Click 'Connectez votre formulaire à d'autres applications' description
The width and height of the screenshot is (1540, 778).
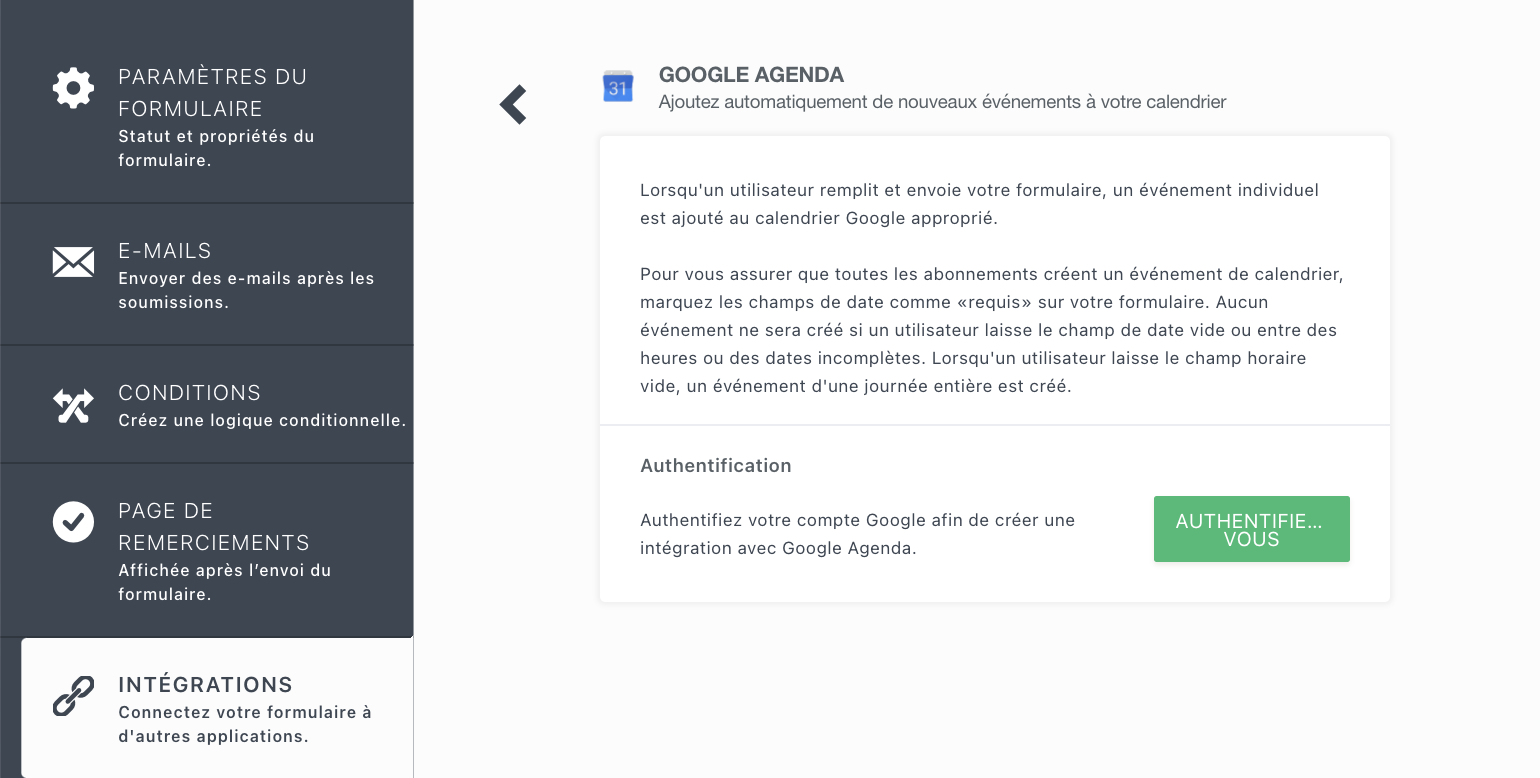pyautogui.click(x=244, y=725)
